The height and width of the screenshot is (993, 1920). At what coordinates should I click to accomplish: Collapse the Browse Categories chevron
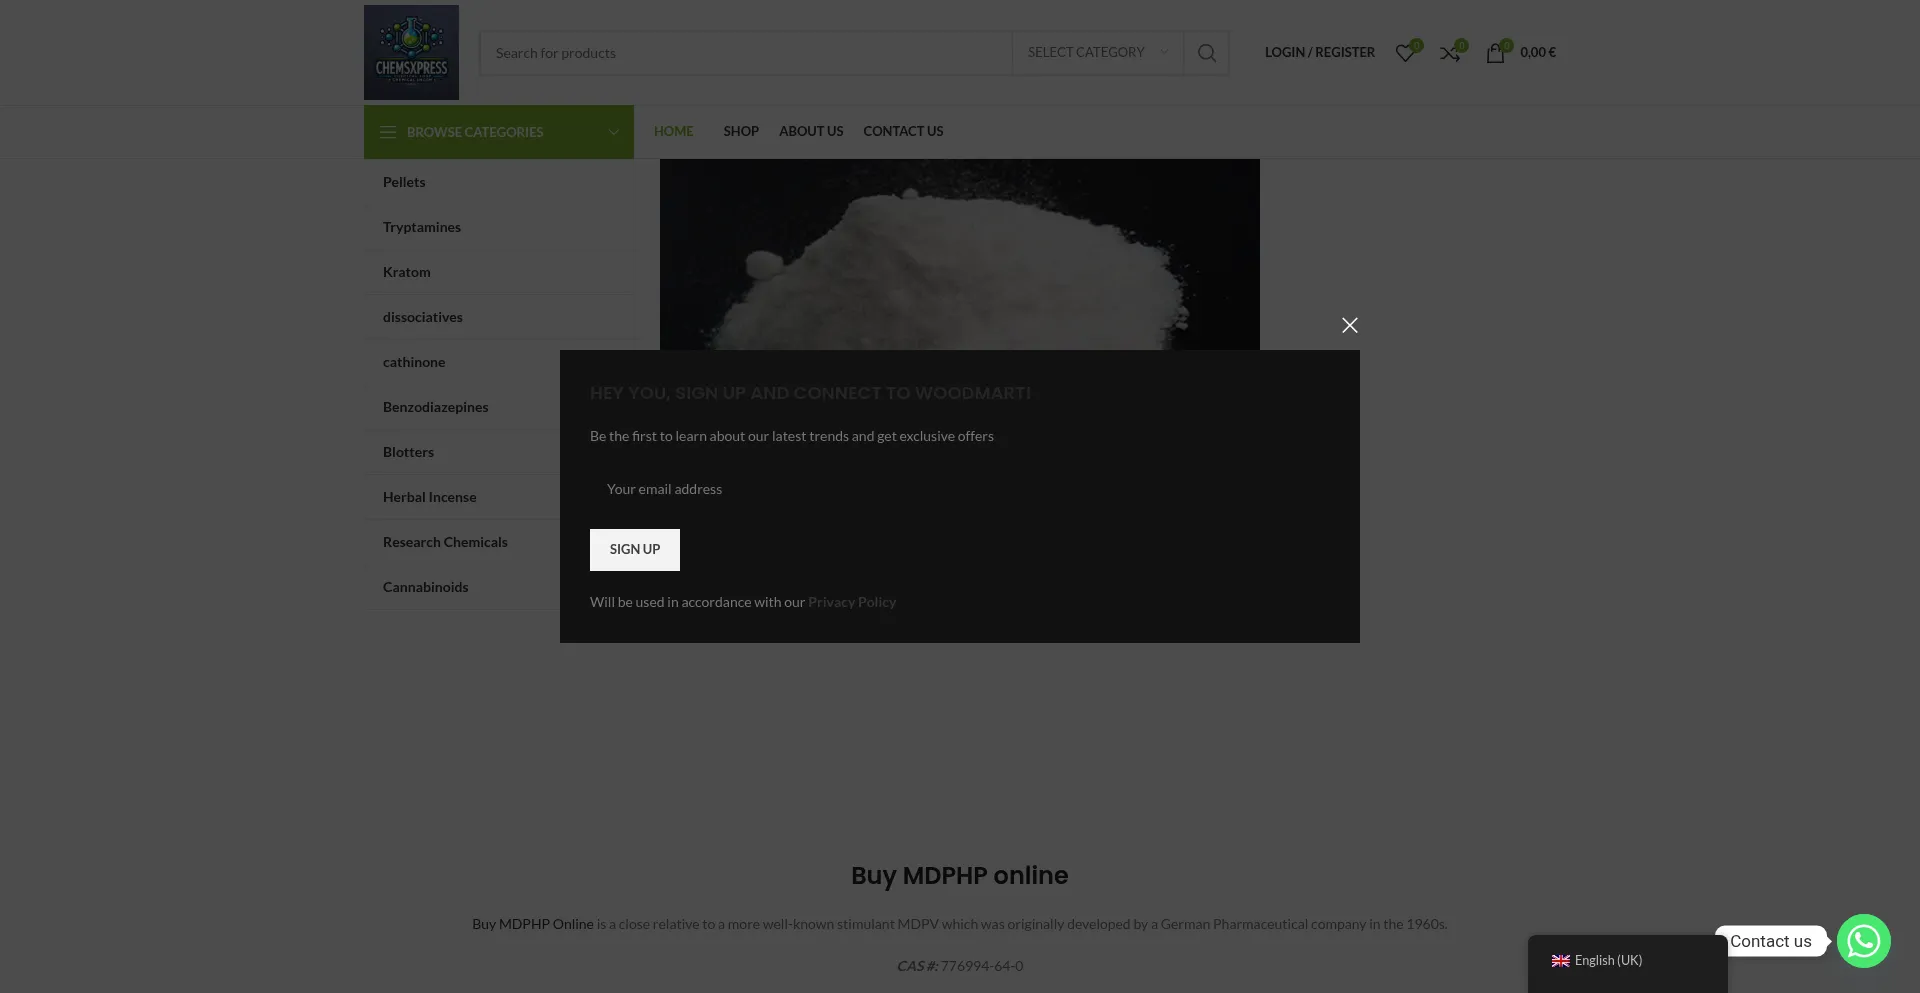[x=613, y=132]
